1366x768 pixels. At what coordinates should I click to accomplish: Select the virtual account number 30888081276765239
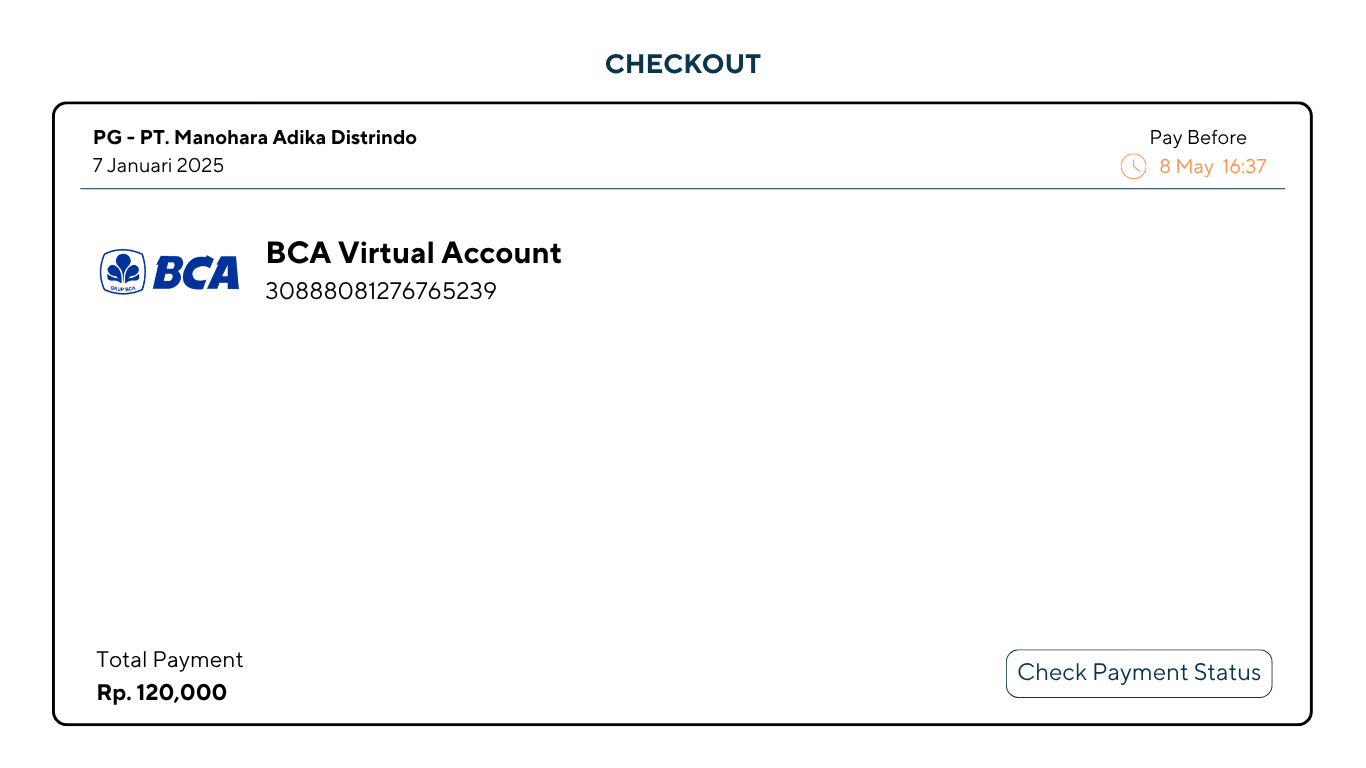(x=380, y=292)
